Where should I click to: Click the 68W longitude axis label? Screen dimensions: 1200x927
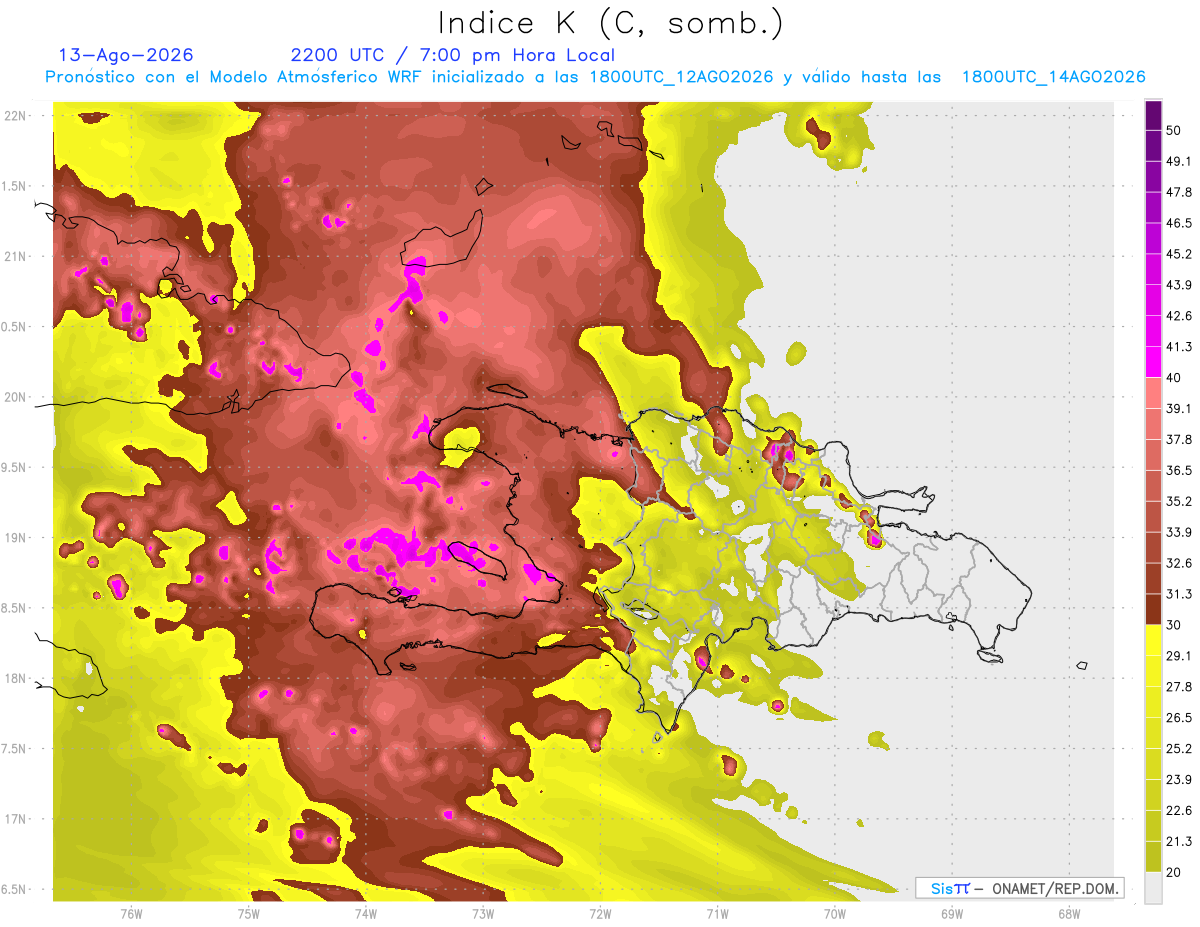pyautogui.click(x=1068, y=913)
